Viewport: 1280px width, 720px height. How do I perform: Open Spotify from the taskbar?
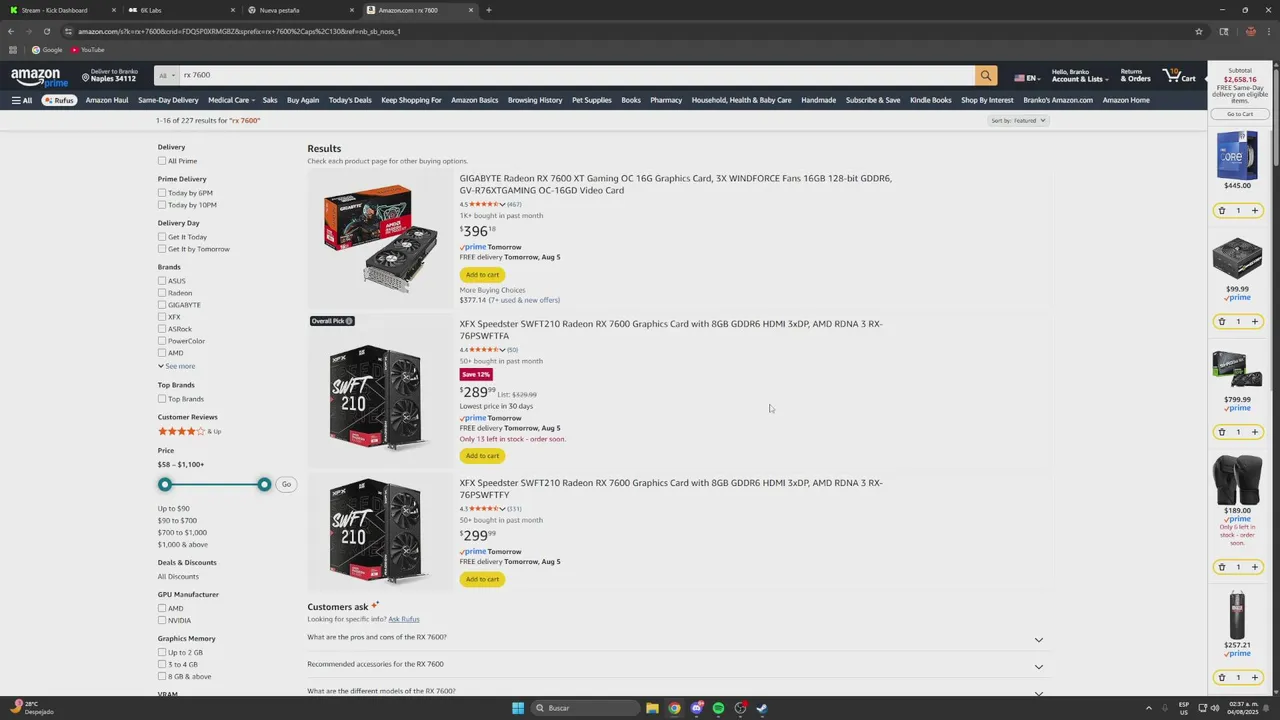(718, 708)
